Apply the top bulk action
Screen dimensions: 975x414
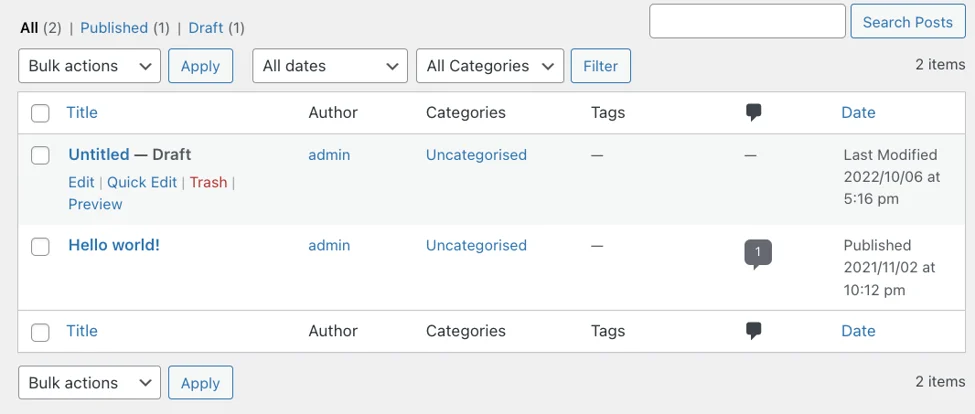click(200, 66)
